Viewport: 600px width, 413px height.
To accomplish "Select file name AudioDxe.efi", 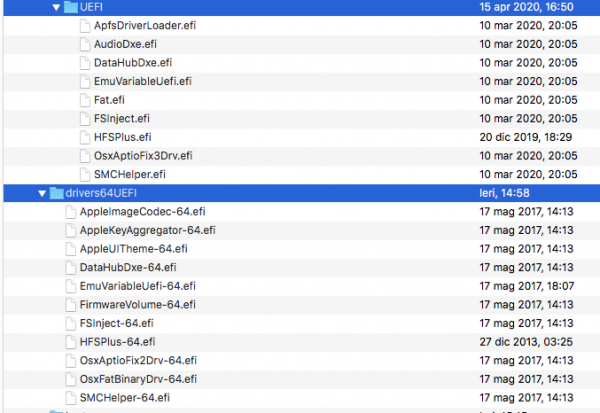I will pos(126,44).
